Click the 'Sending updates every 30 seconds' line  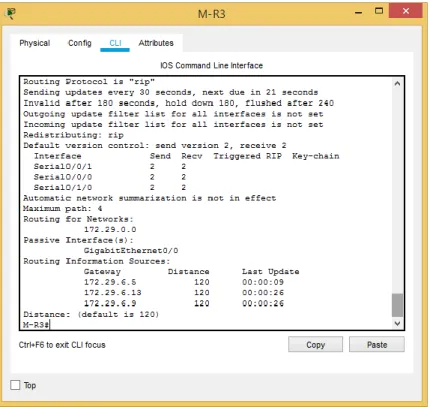point(170,92)
